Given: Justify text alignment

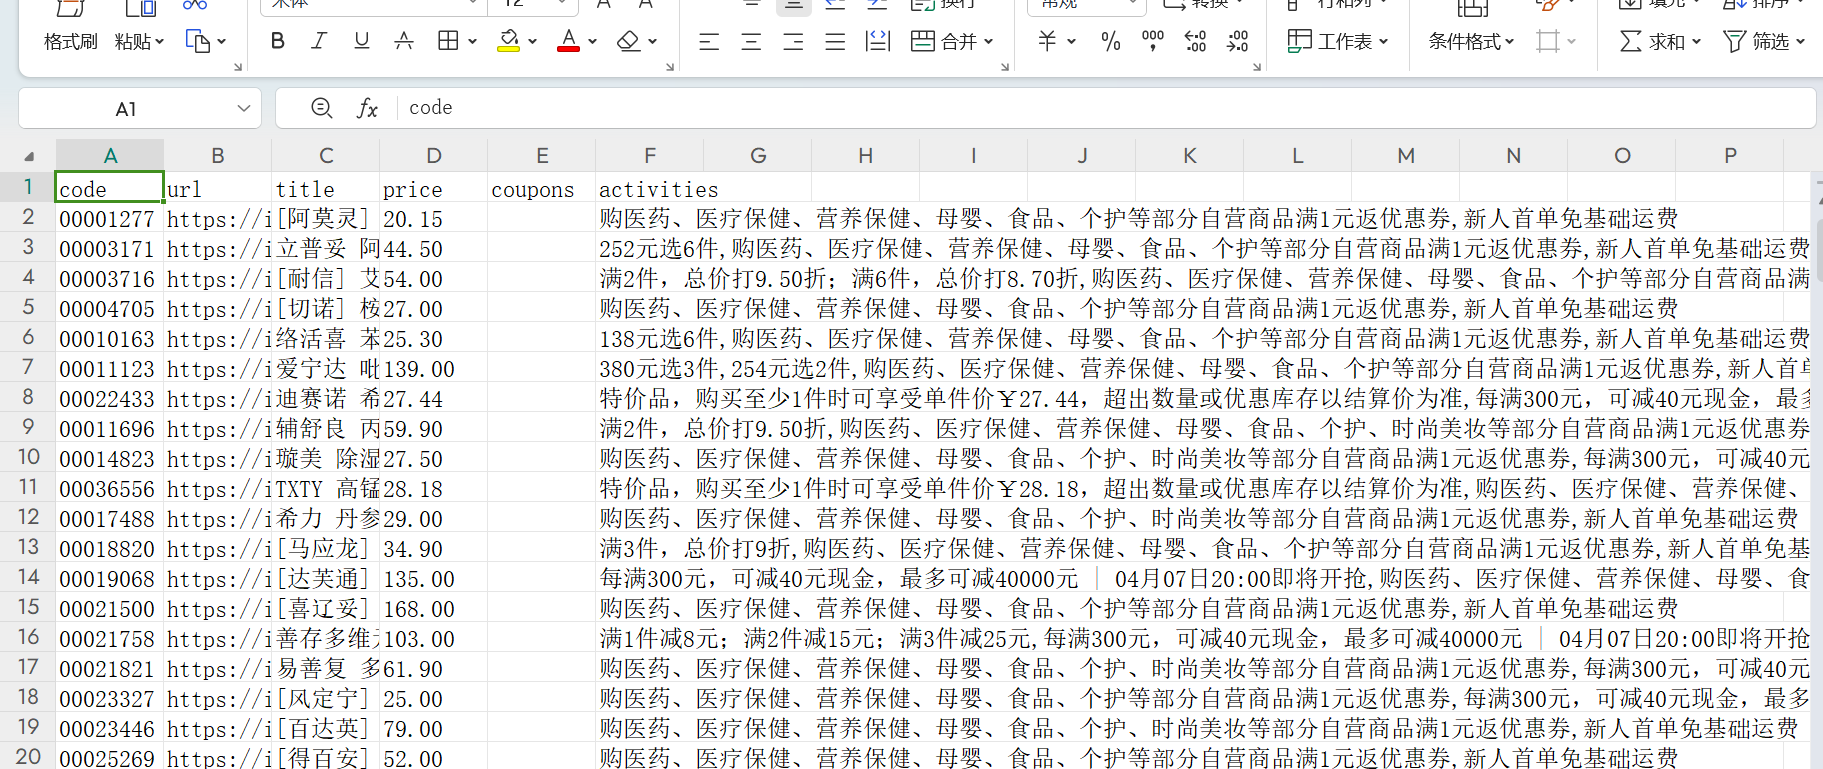Looking at the screenshot, I should (835, 42).
